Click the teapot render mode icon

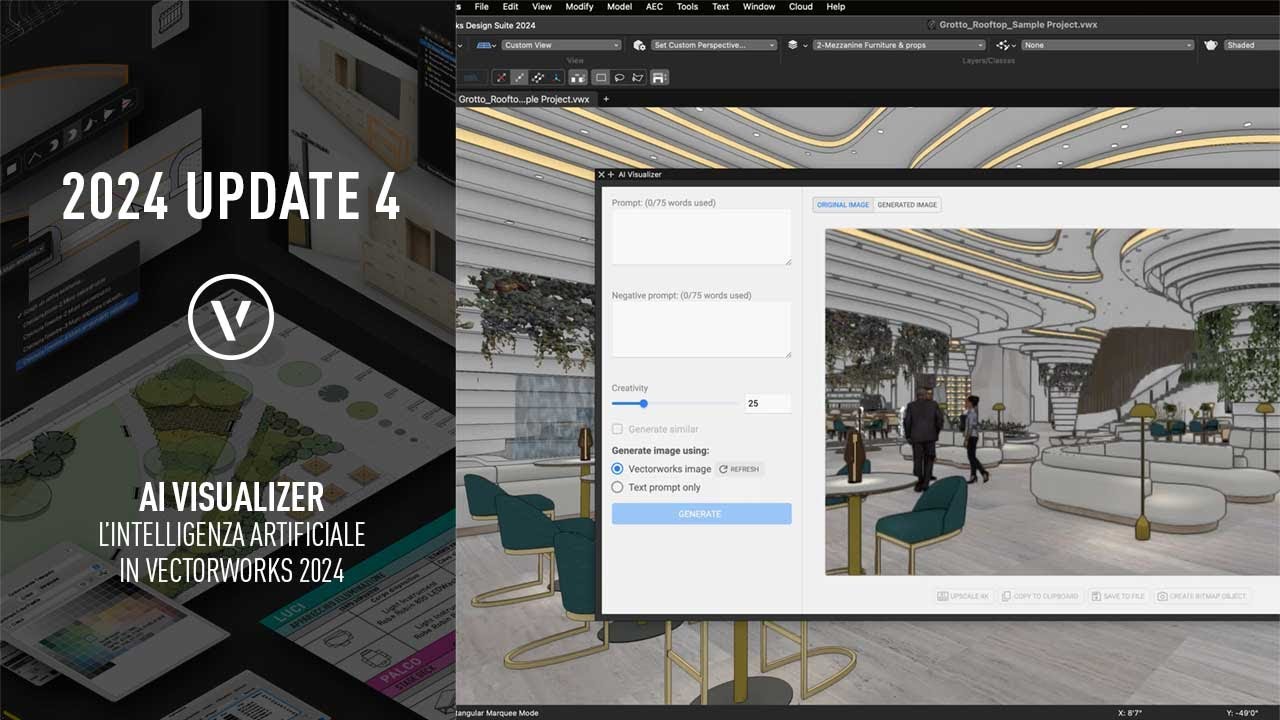point(1210,45)
